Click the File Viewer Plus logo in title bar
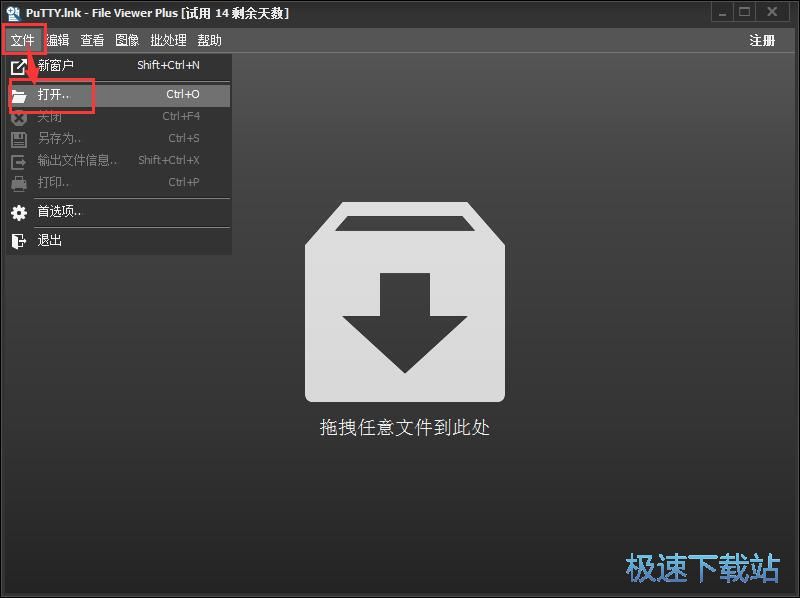 point(12,12)
